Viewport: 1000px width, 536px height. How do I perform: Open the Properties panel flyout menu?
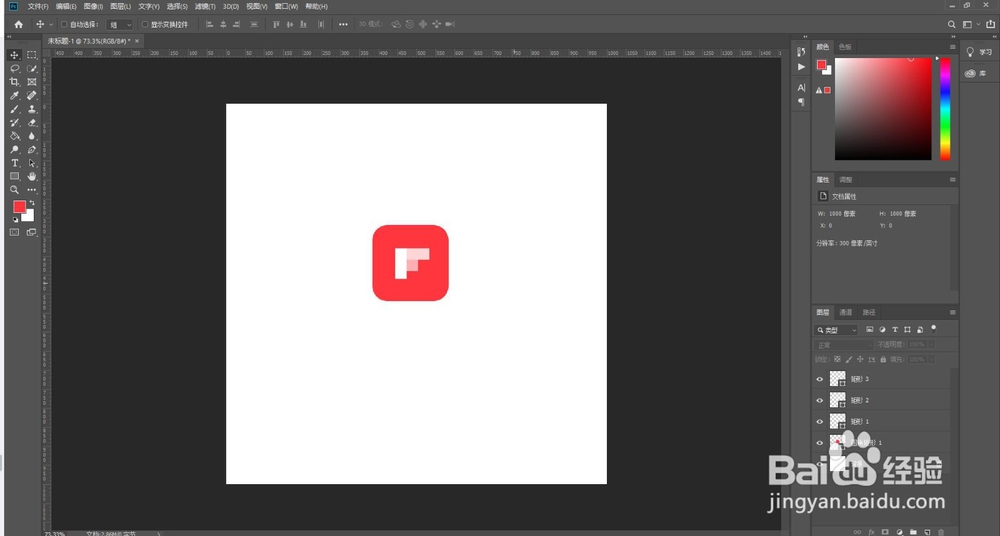coord(953,180)
